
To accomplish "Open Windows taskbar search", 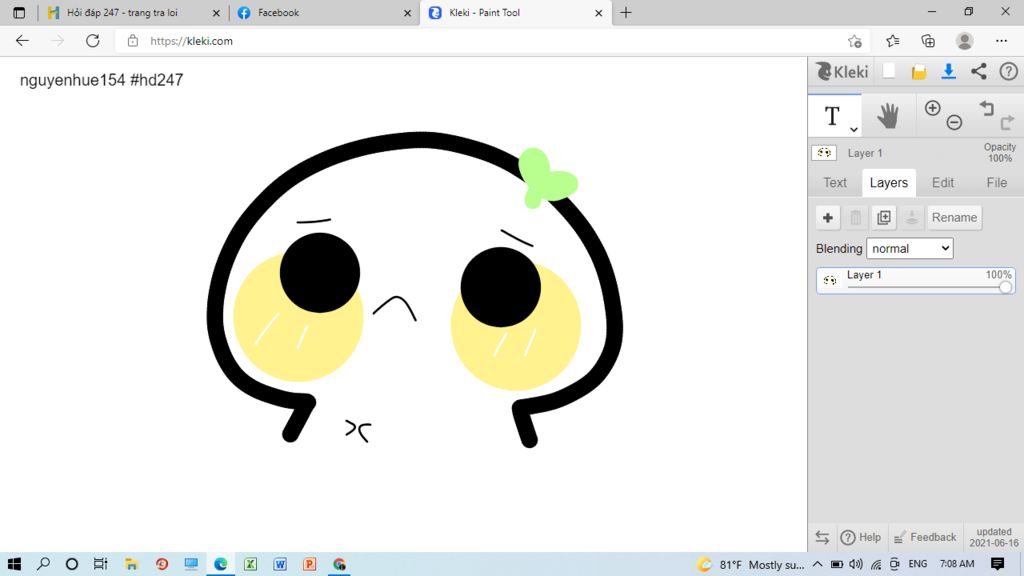I will [x=43, y=564].
